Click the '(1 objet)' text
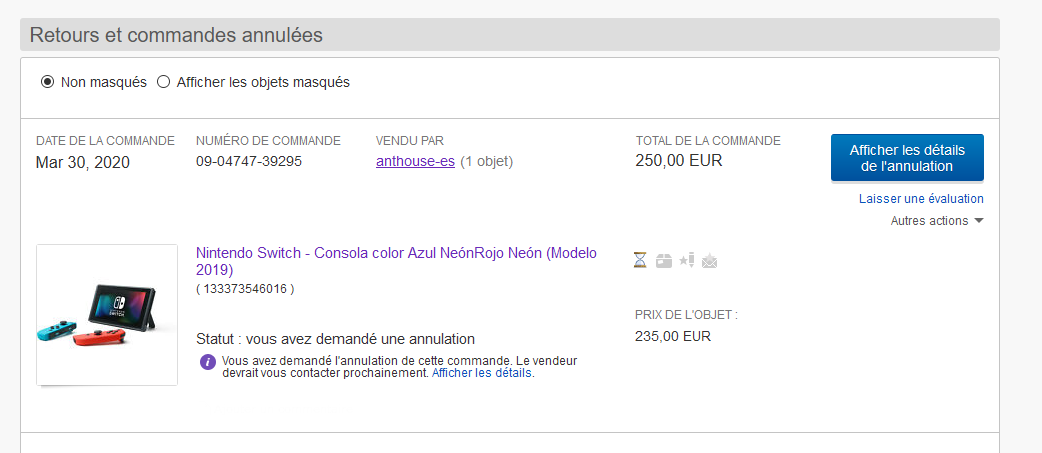 [x=486, y=161]
